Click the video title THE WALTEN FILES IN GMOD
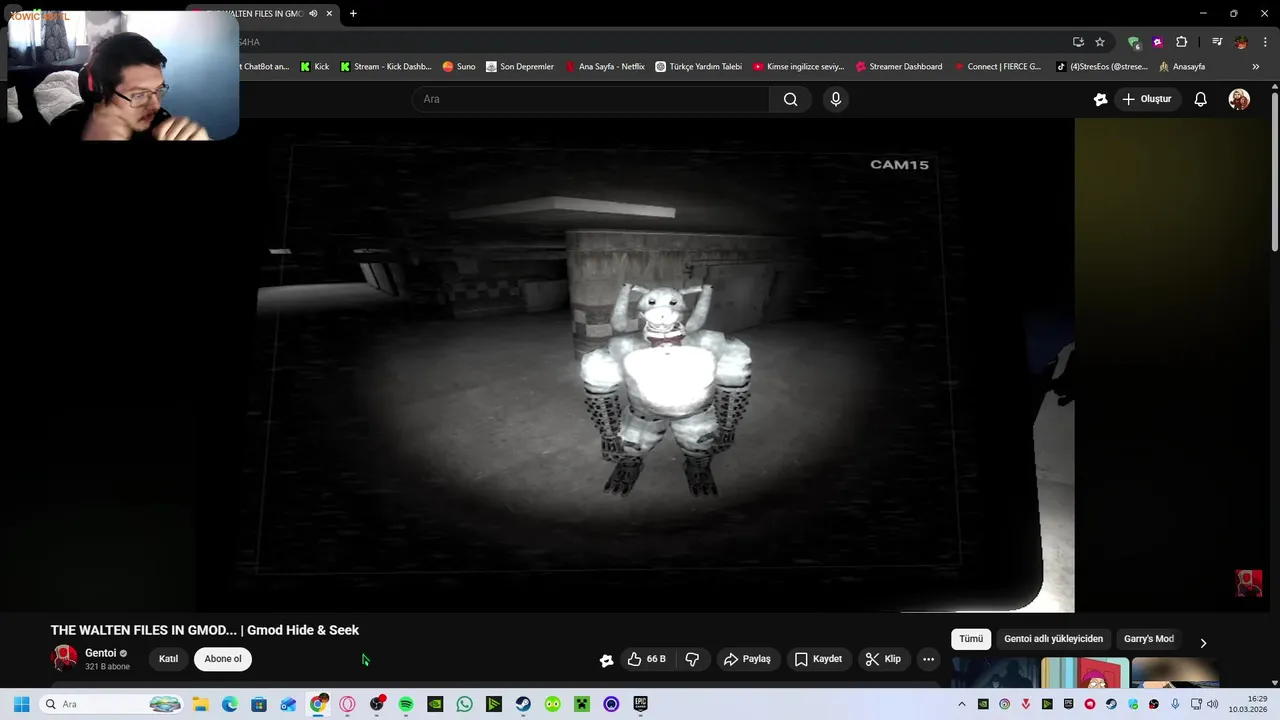The height and width of the screenshot is (720, 1280). pyautogui.click(x=205, y=630)
